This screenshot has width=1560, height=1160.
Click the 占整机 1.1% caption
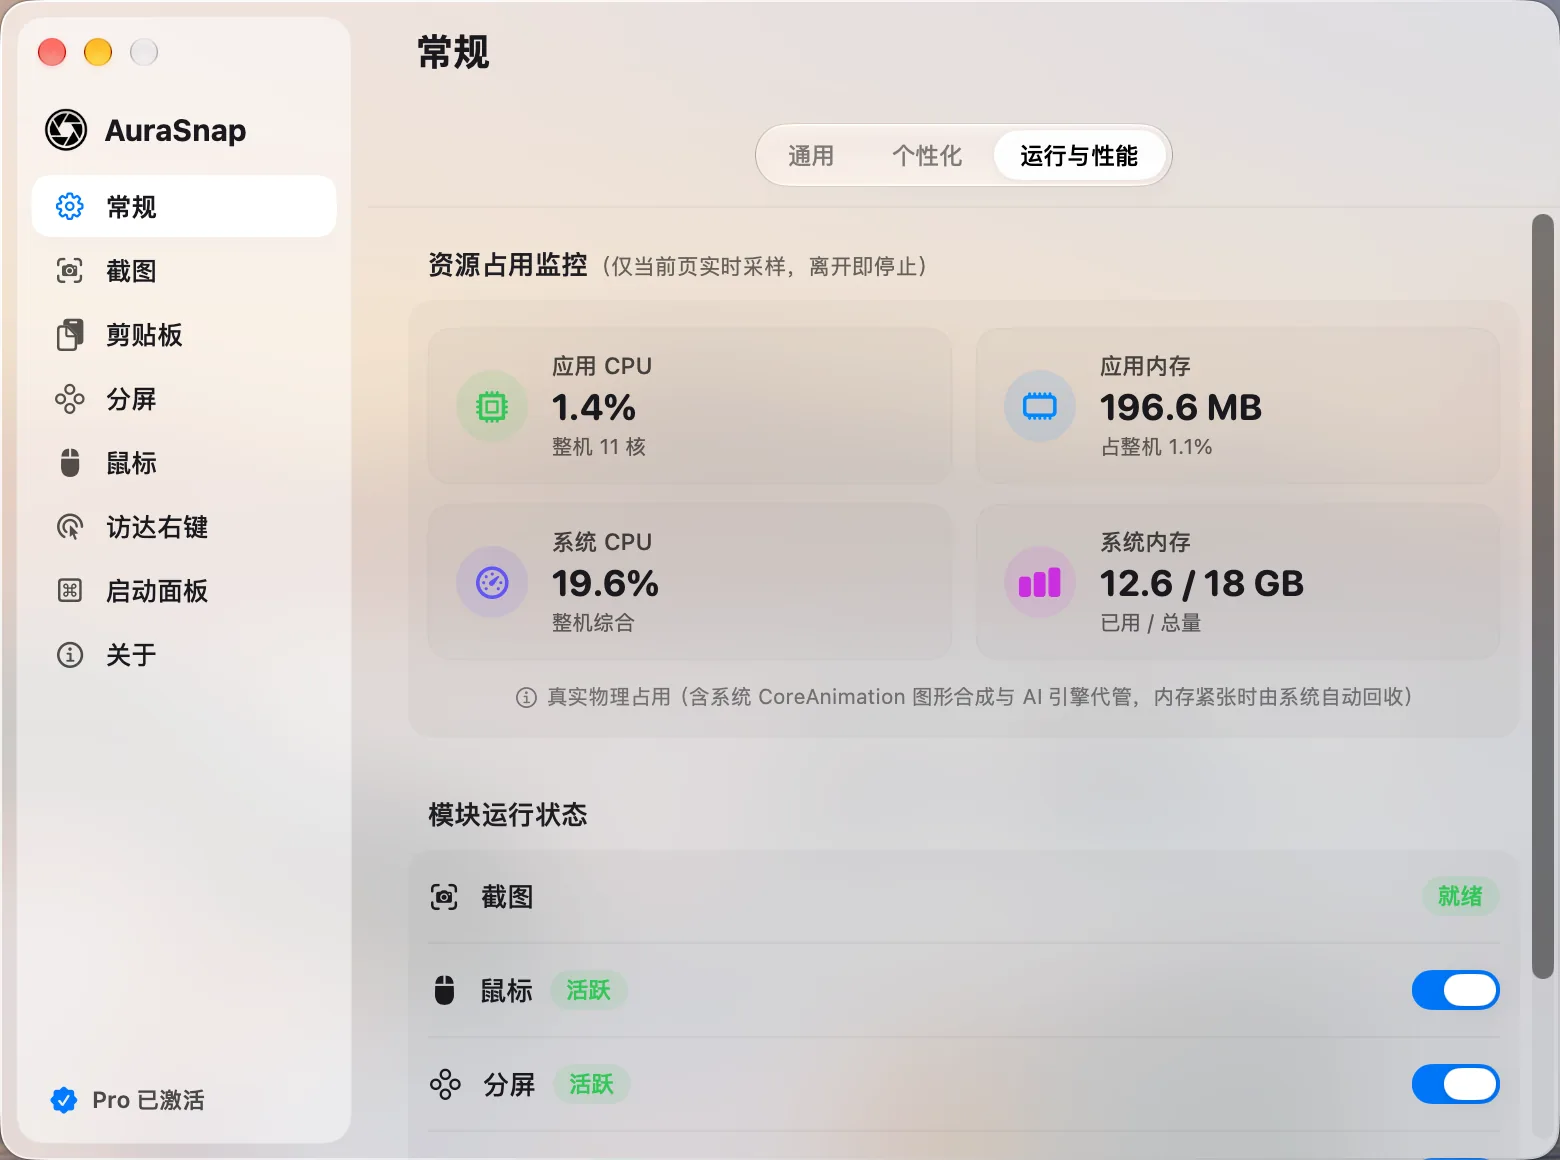[x=1156, y=447]
